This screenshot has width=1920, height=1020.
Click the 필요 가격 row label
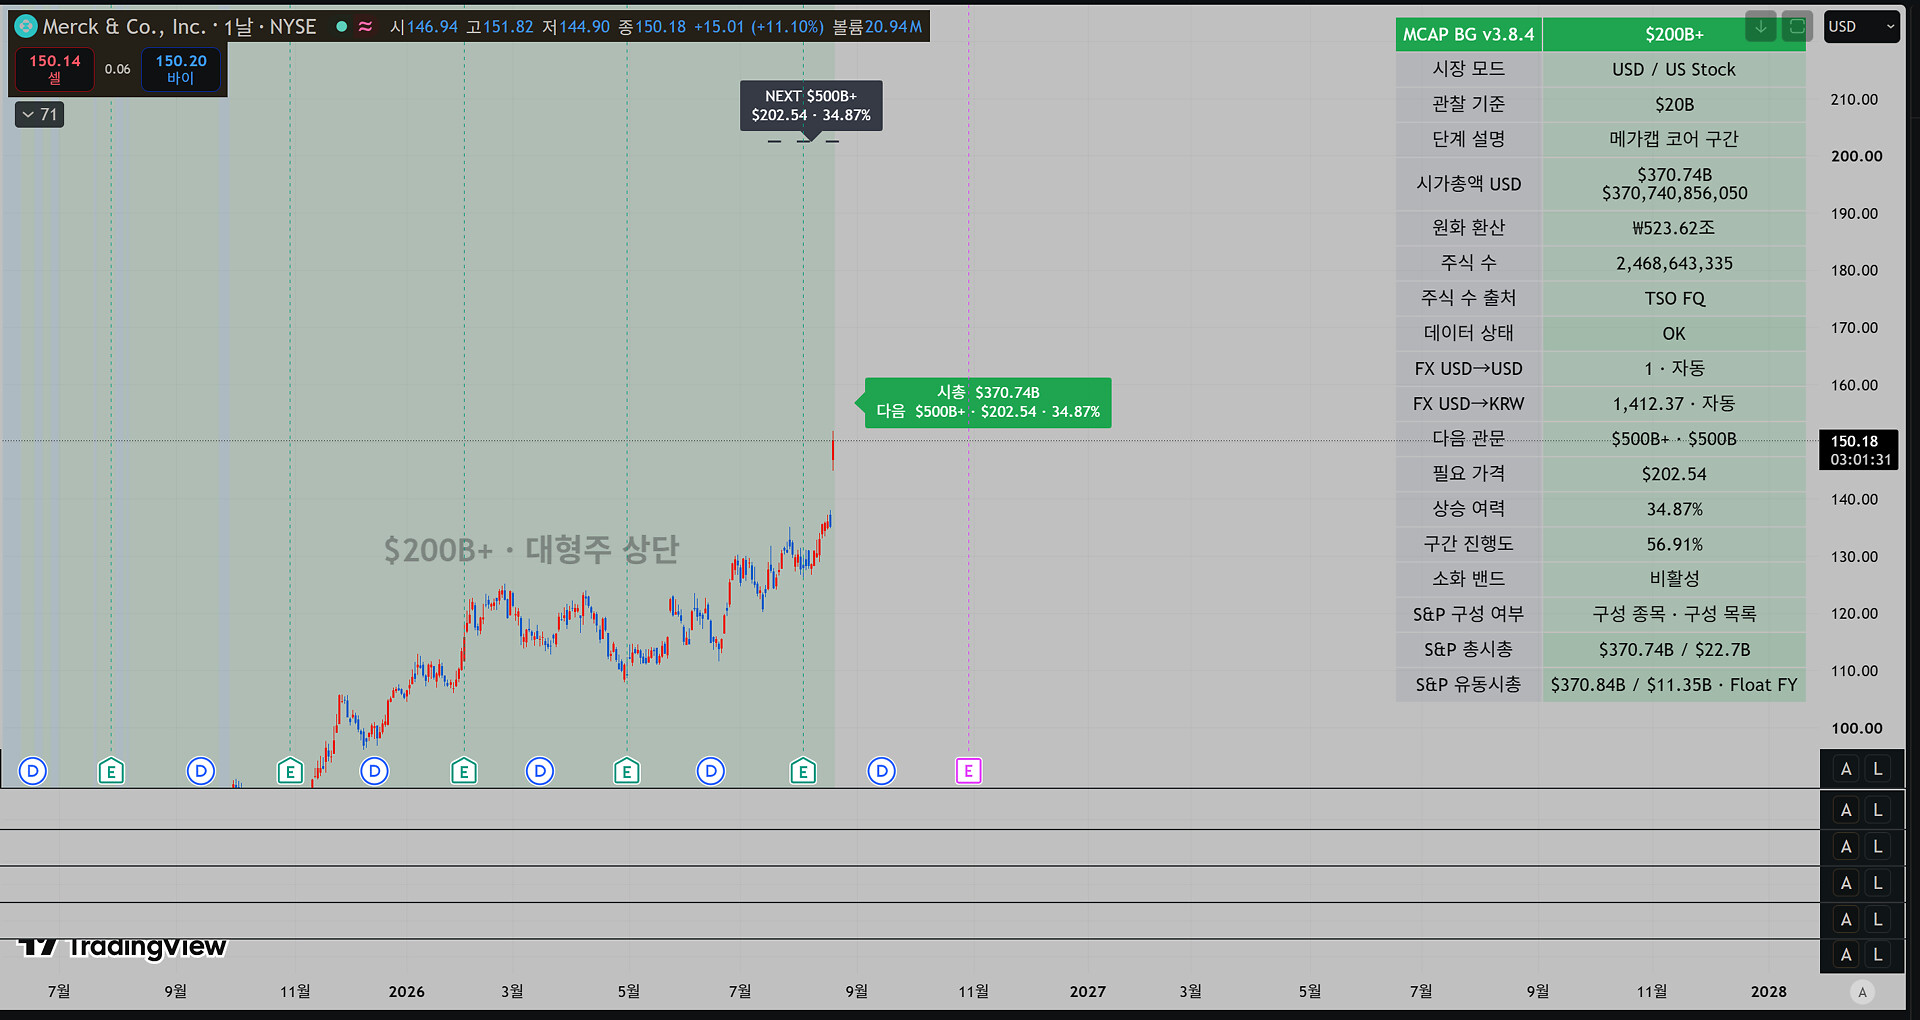pos(1469,473)
